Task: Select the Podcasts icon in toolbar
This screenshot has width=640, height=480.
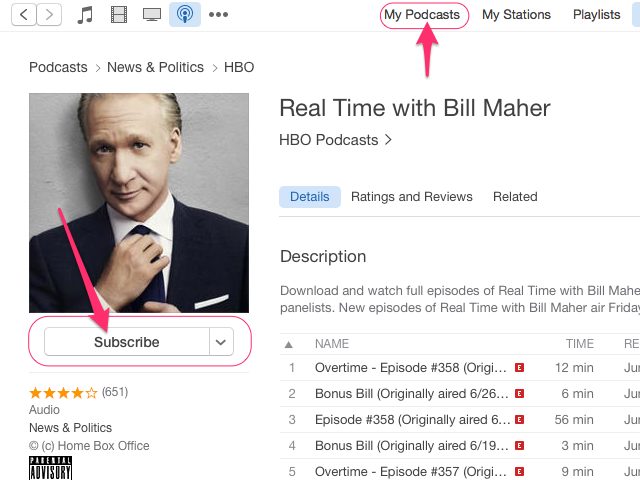Action: pos(185,14)
